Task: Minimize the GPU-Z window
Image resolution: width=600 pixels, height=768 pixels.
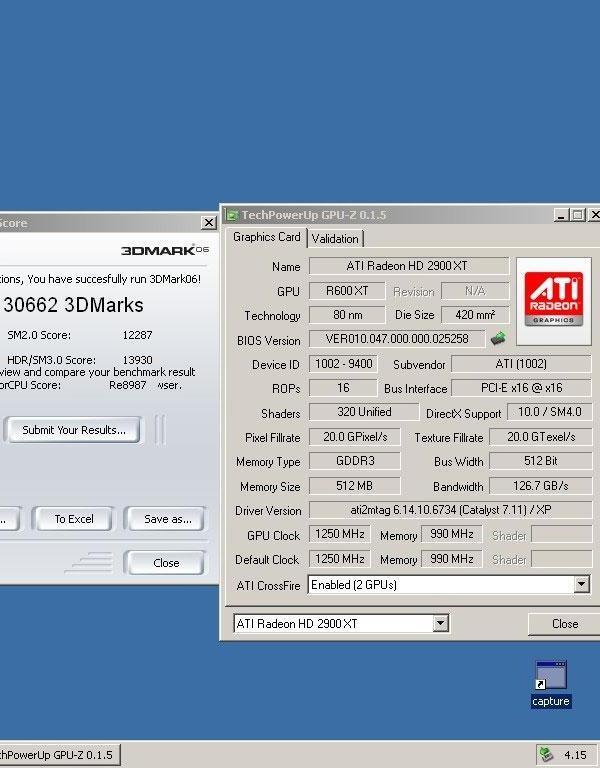Action: (x=561, y=215)
